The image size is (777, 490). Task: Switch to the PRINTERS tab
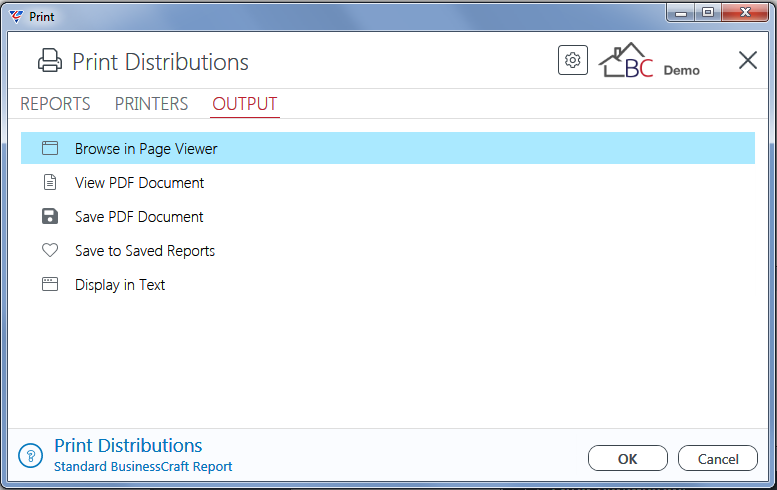click(151, 104)
